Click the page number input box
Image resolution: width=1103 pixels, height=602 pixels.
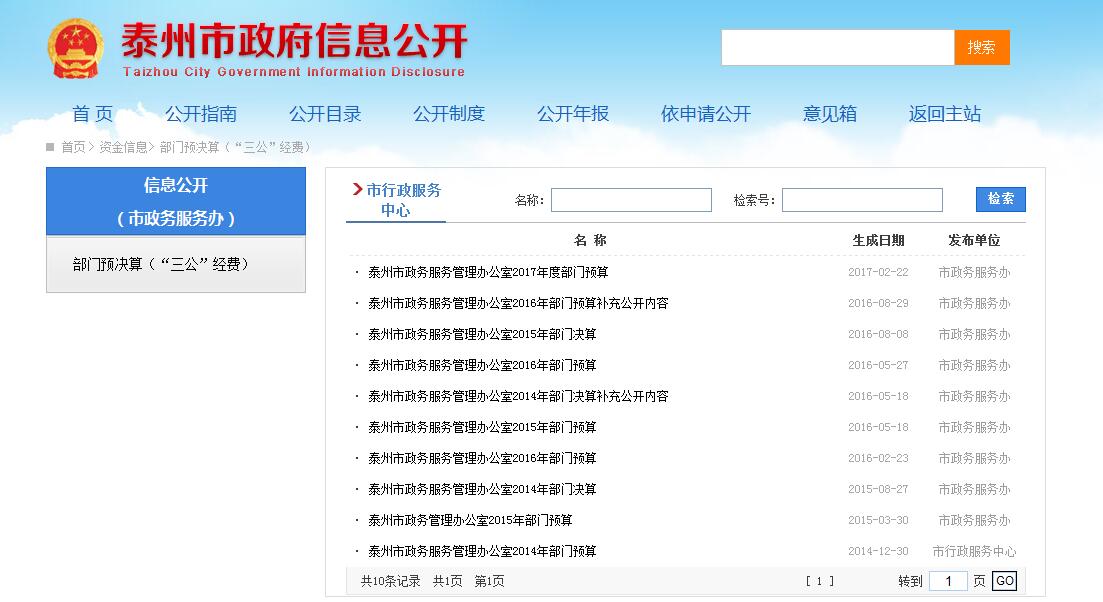point(948,581)
